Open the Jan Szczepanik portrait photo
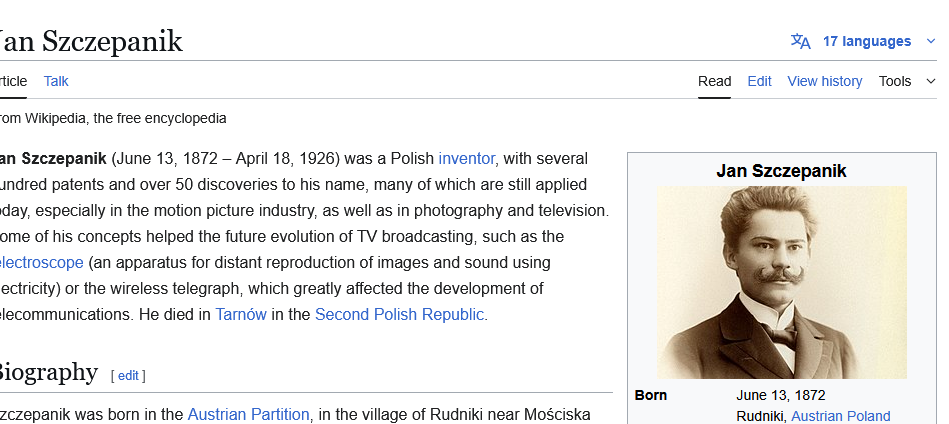Screen dimensions: 949x424 [782, 282]
